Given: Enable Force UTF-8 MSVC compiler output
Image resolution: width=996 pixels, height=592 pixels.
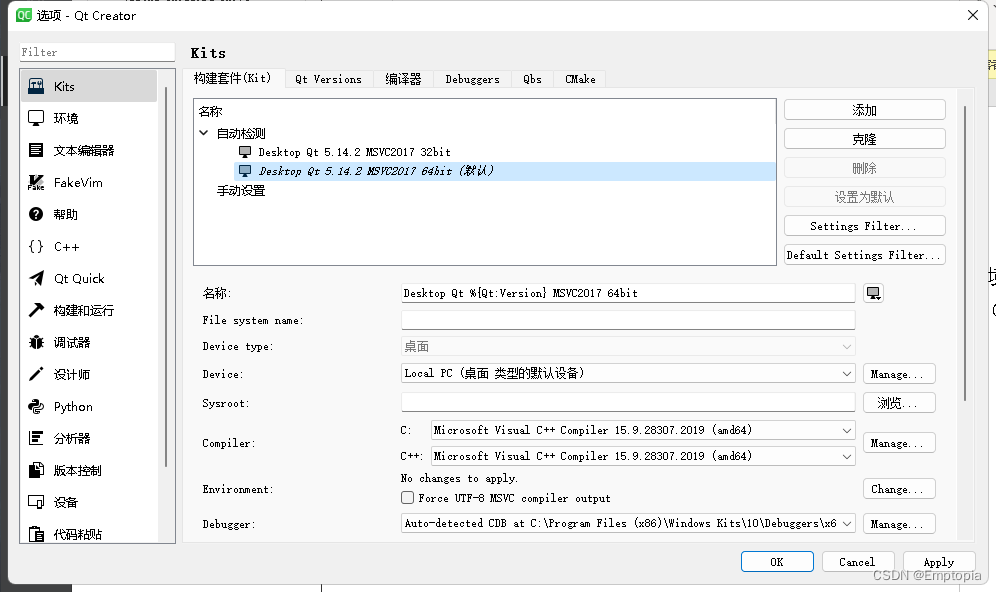Looking at the screenshot, I should pos(408,497).
